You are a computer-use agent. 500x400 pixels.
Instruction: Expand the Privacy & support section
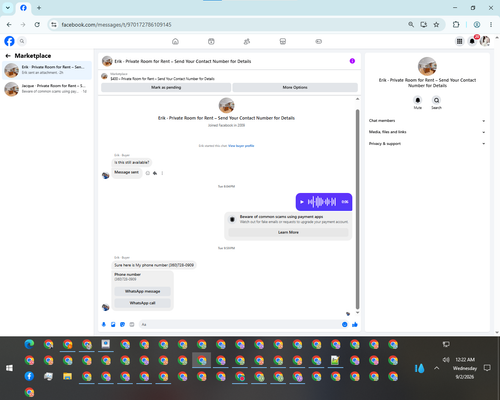pyautogui.click(x=427, y=144)
